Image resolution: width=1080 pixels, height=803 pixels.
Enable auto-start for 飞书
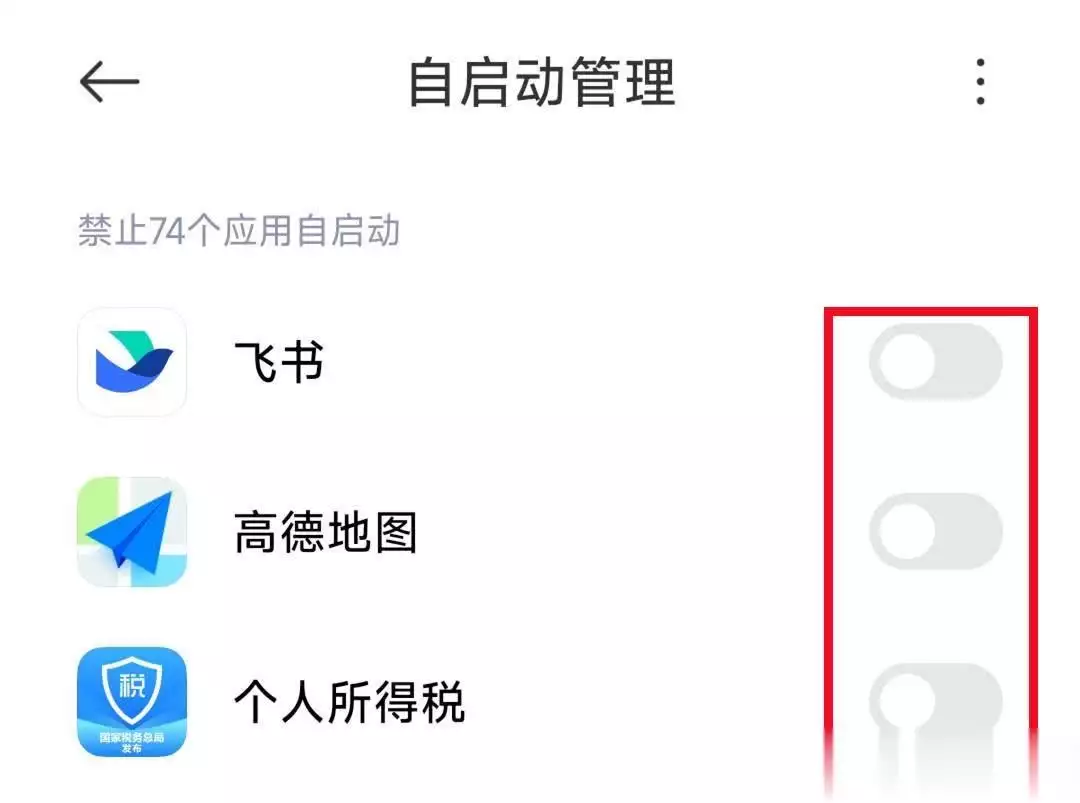[935, 362]
